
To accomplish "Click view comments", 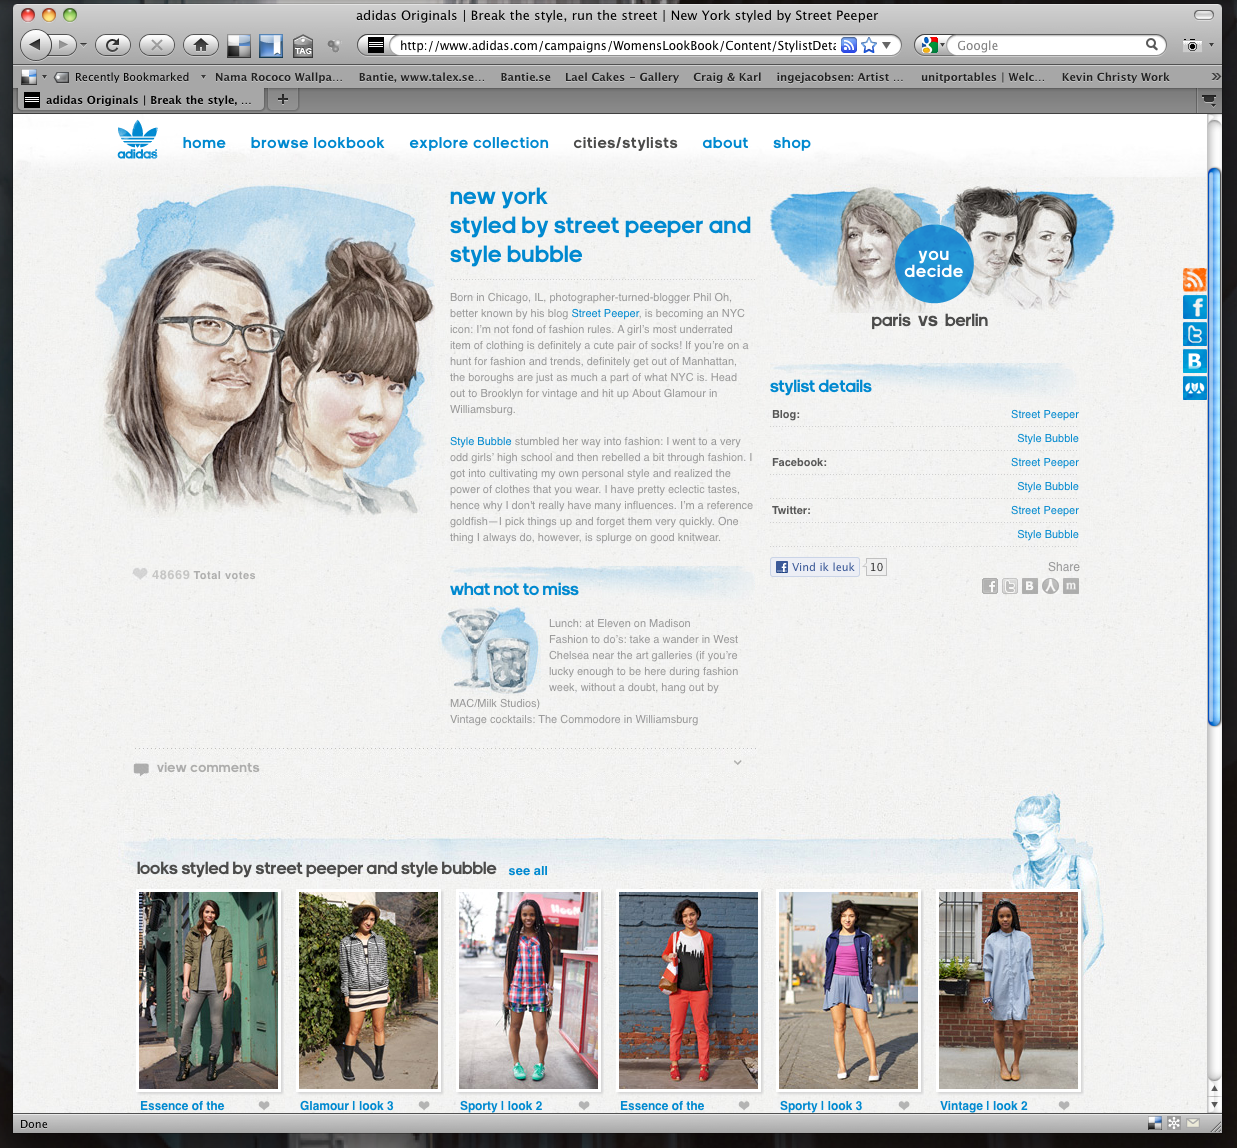I will coord(208,768).
